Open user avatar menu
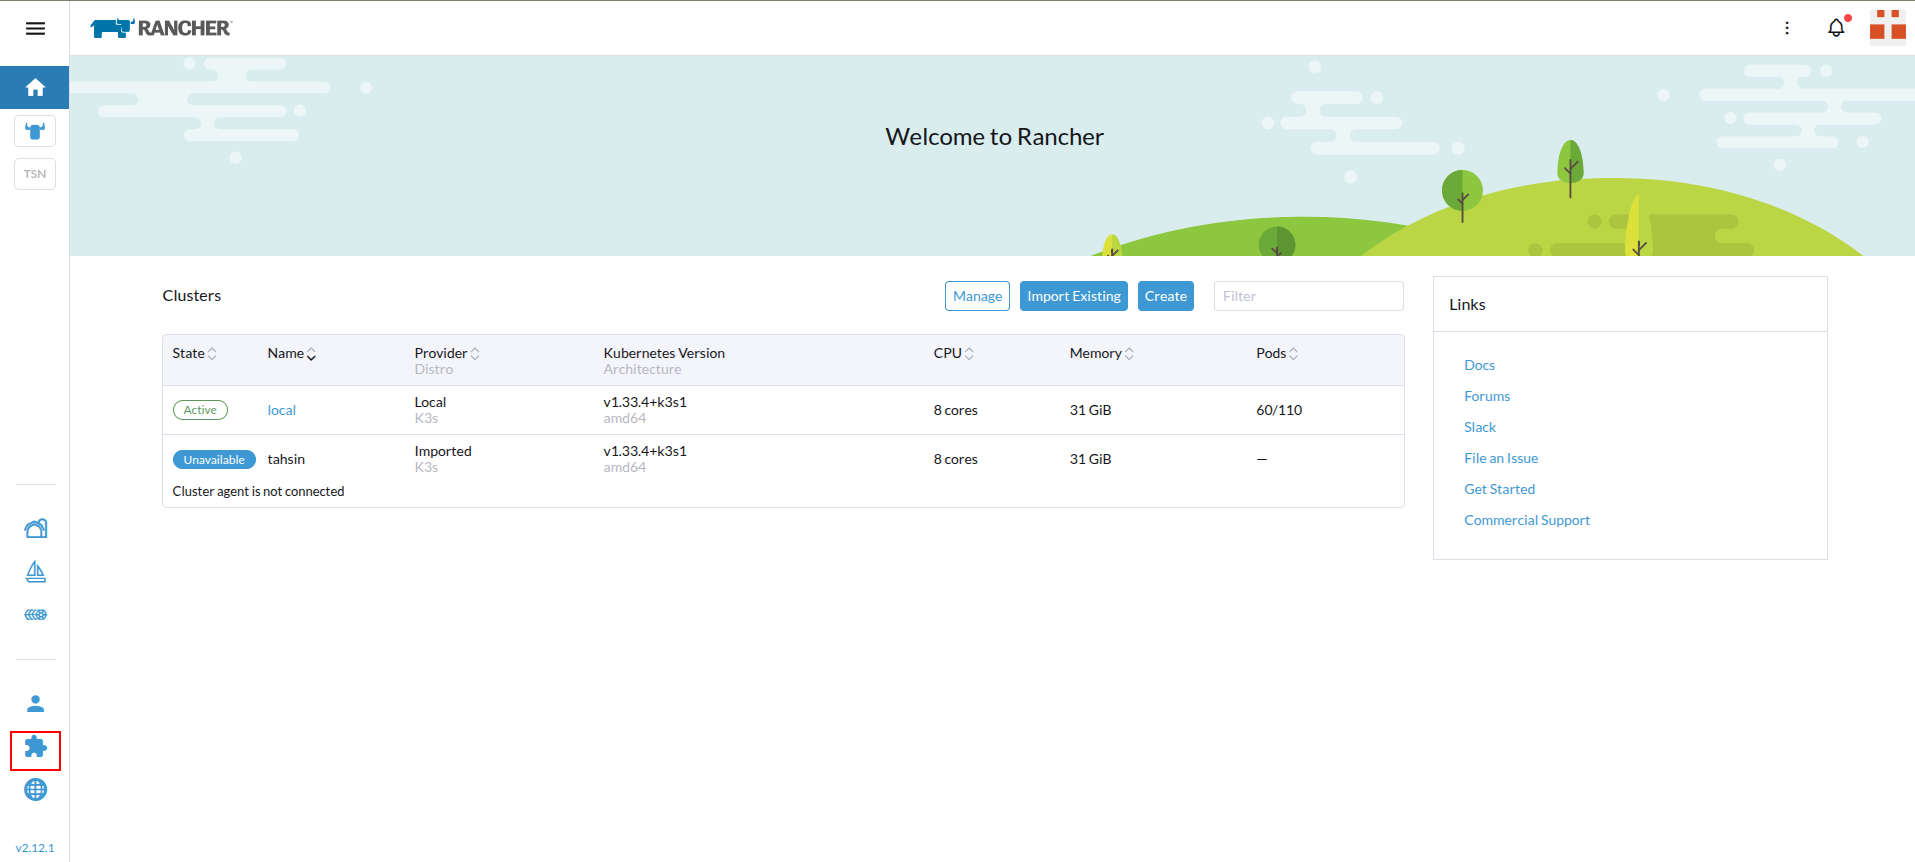 (1887, 27)
